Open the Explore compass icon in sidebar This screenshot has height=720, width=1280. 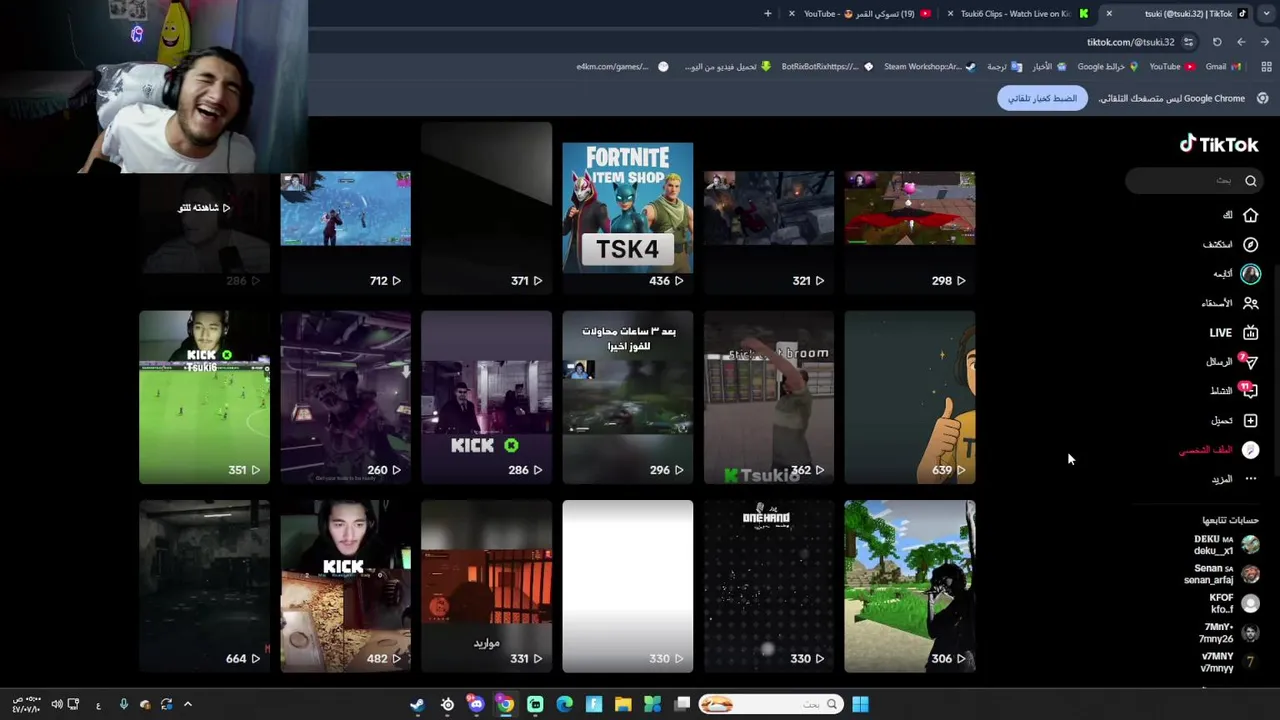click(1250, 244)
